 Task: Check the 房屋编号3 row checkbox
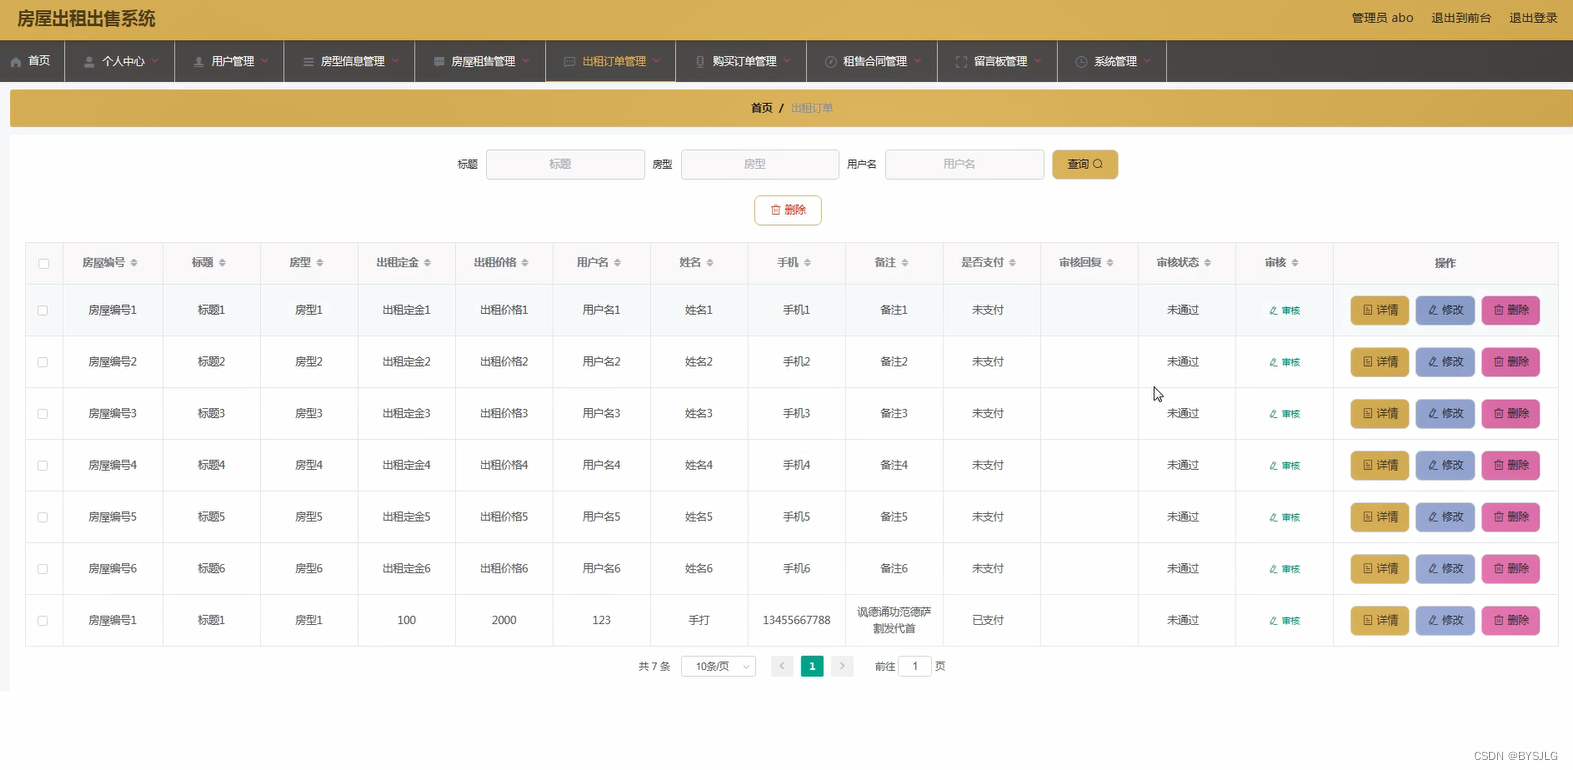[x=42, y=414]
